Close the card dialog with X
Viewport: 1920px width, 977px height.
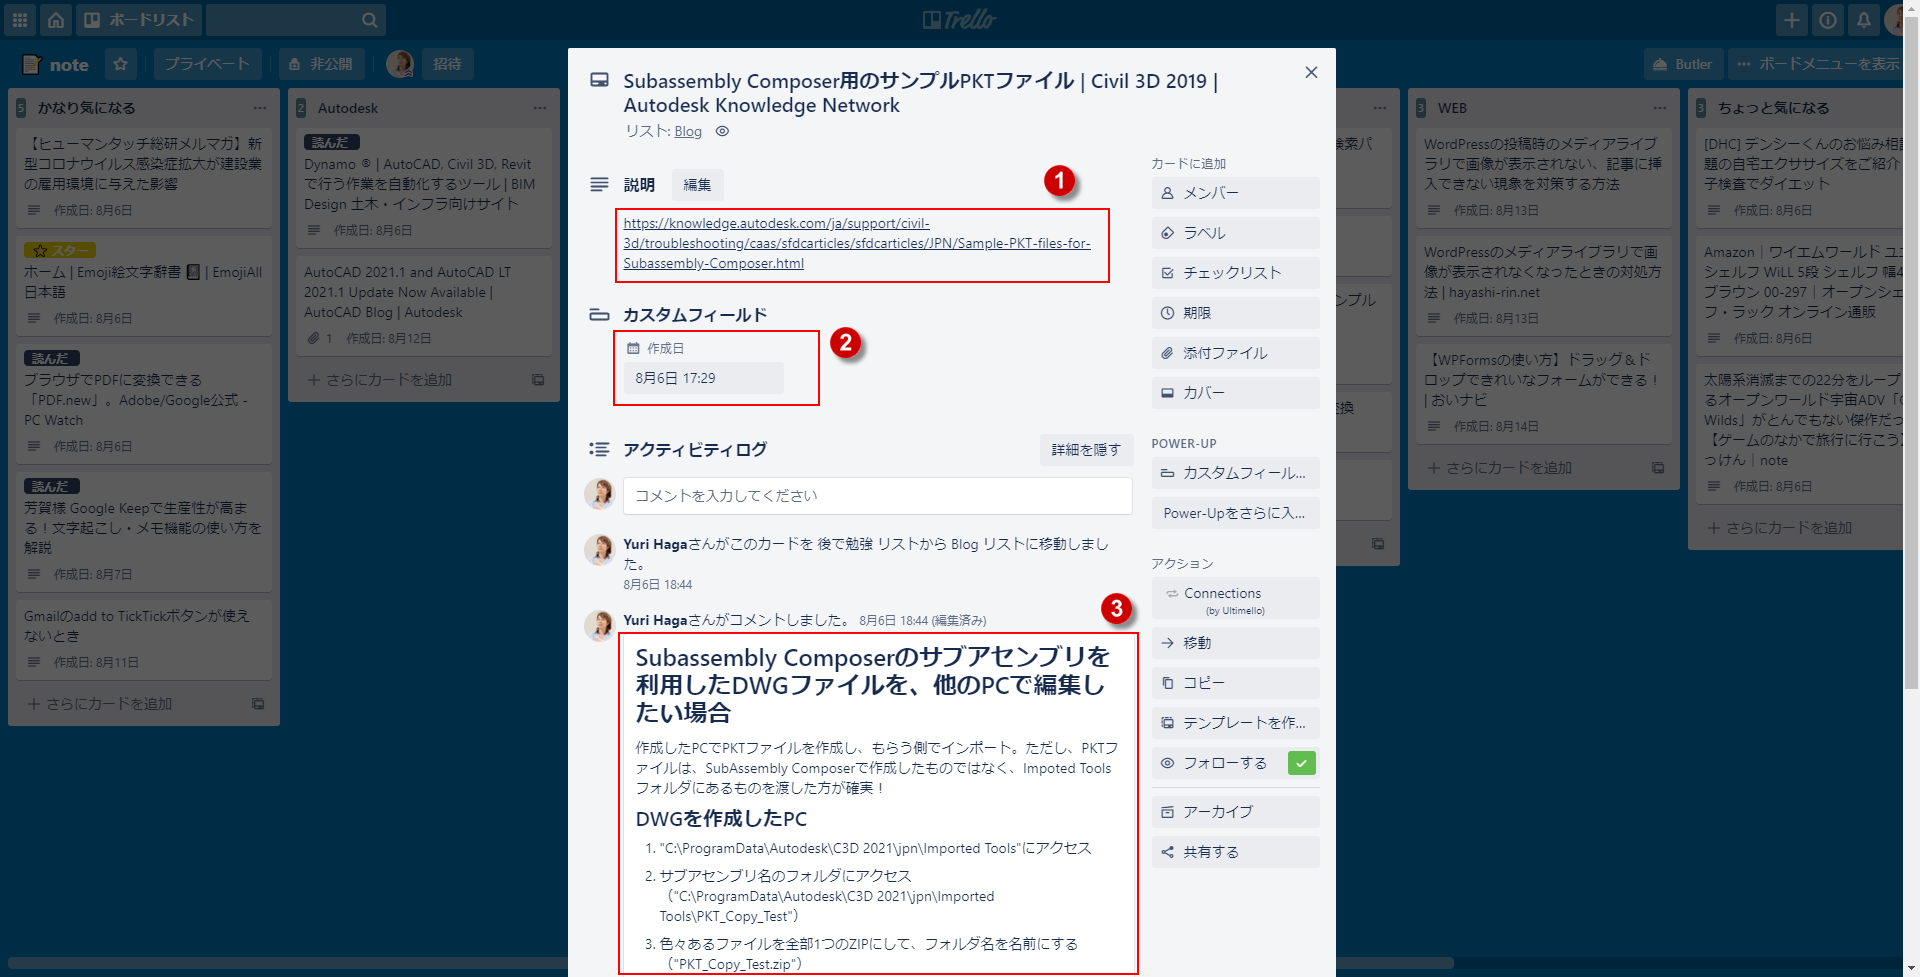pyautogui.click(x=1311, y=72)
